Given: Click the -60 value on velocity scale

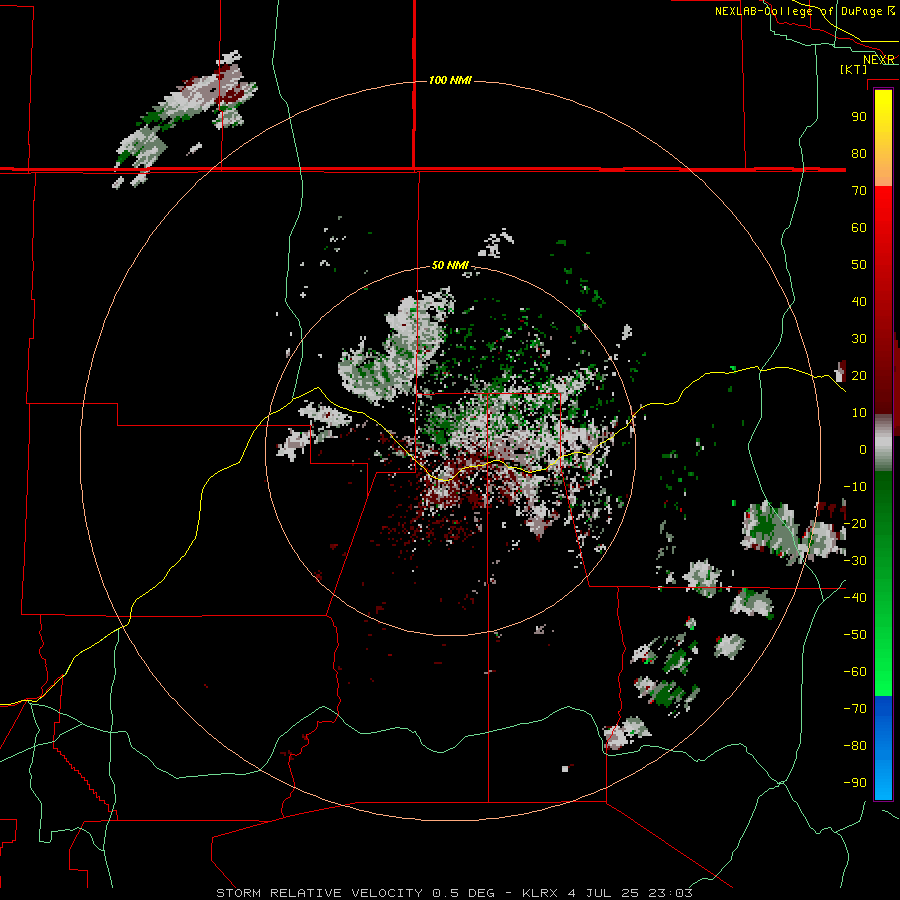Looking at the screenshot, I should pyautogui.click(x=855, y=672).
